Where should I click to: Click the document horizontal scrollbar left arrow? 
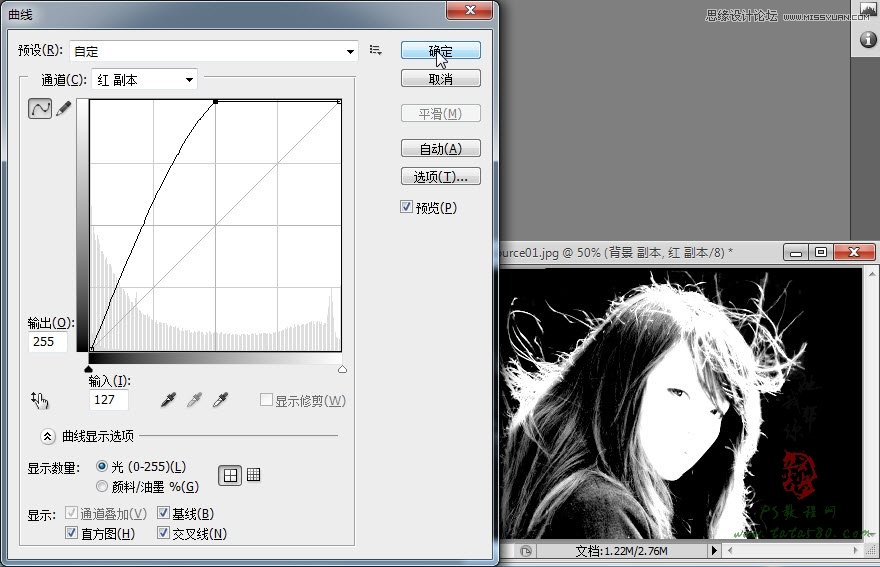[730, 551]
